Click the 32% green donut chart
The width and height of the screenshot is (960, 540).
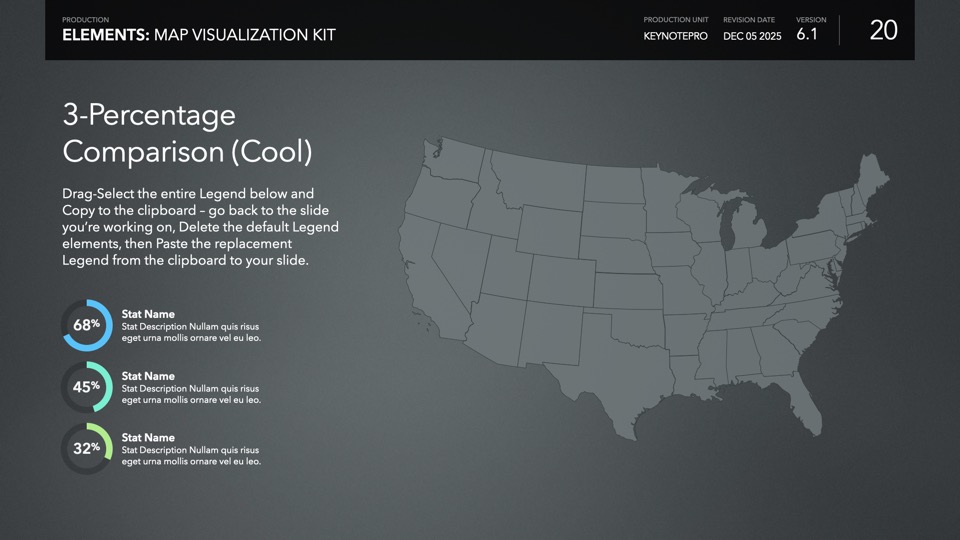coord(87,449)
